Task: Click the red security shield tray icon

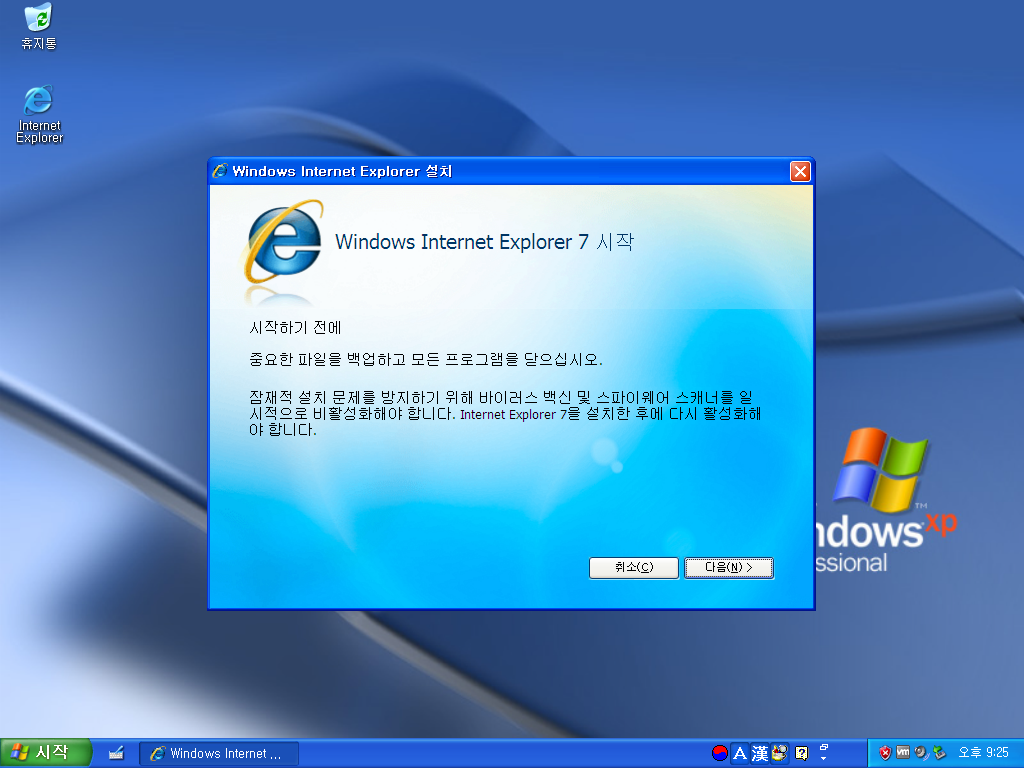Action: coord(885,753)
